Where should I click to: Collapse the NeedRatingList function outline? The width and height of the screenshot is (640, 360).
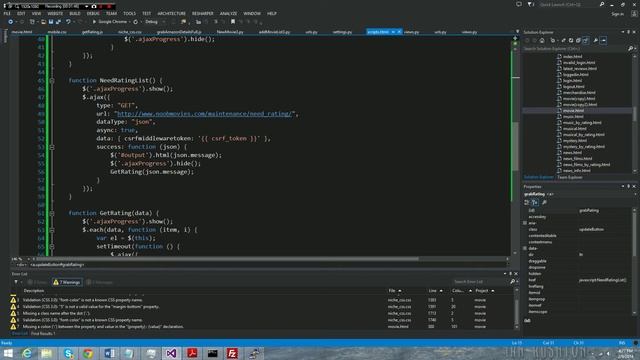click(x=52, y=80)
